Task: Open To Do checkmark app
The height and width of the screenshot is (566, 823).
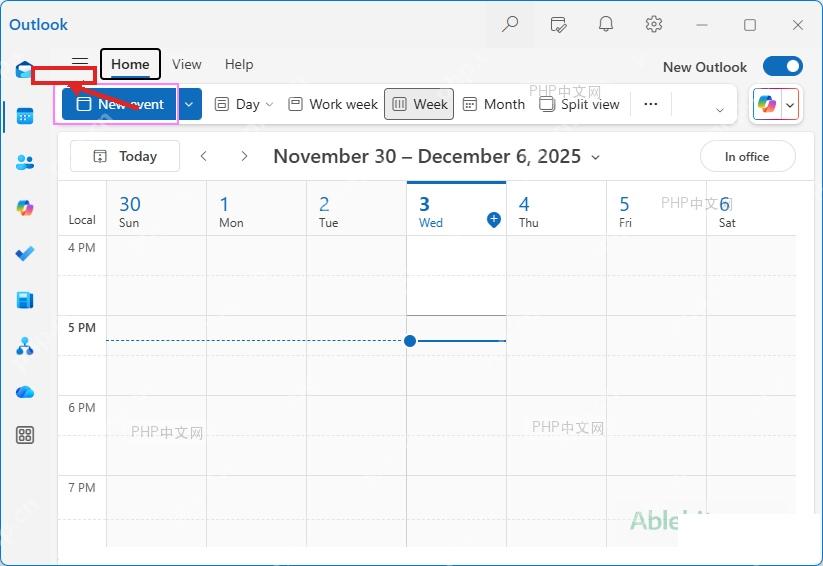Action: point(25,254)
